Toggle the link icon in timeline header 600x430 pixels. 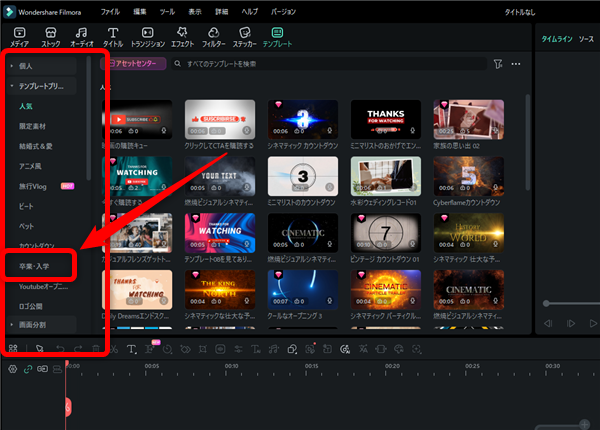[27, 369]
